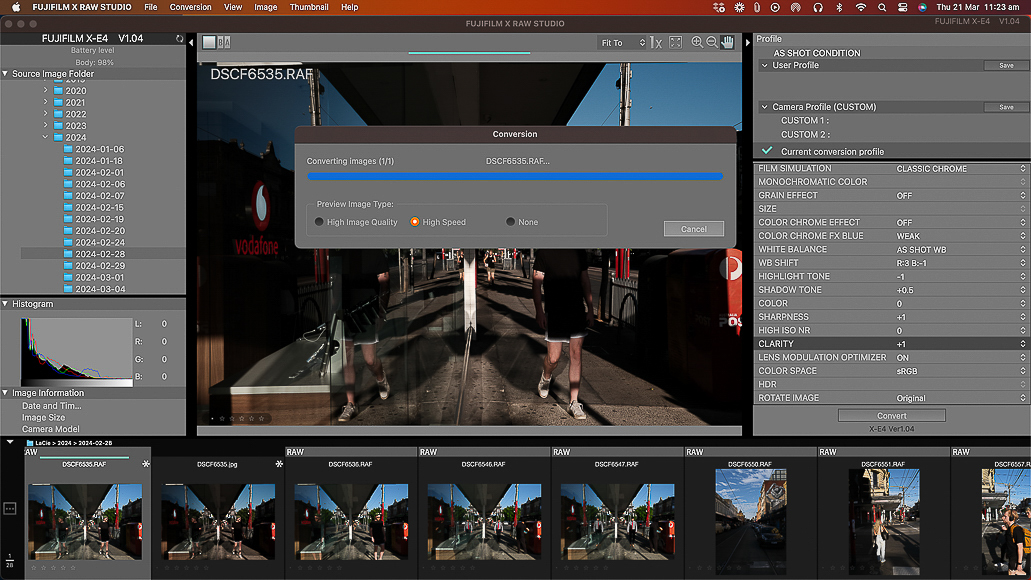Open macOS Spotlight search
The image size is (1031, 580).
(882, 7)
